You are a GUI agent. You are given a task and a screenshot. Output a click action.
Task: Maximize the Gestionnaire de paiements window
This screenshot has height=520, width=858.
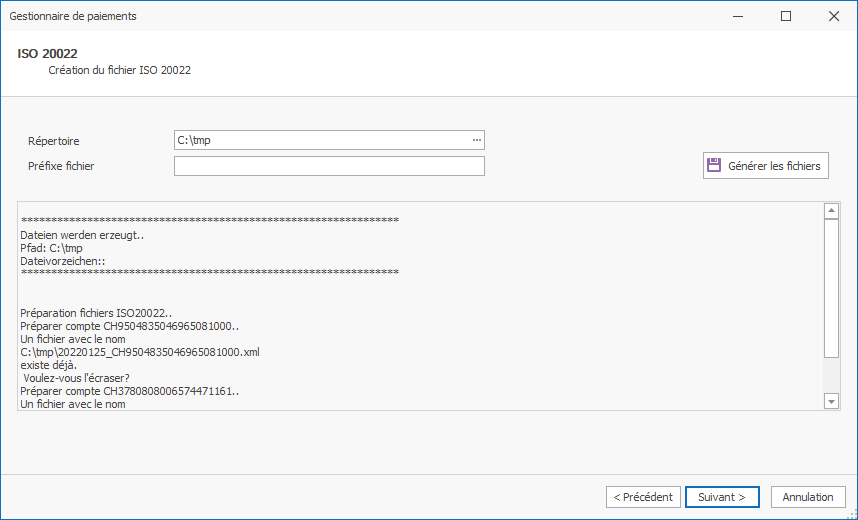[x=786, y=16]
